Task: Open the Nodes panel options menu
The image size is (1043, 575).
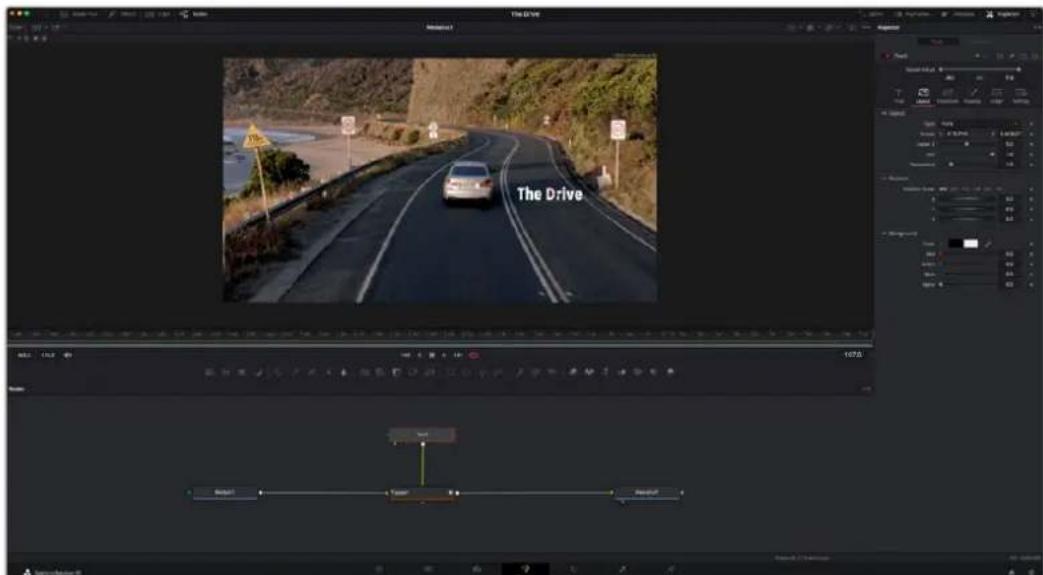Action: (867, 389)
